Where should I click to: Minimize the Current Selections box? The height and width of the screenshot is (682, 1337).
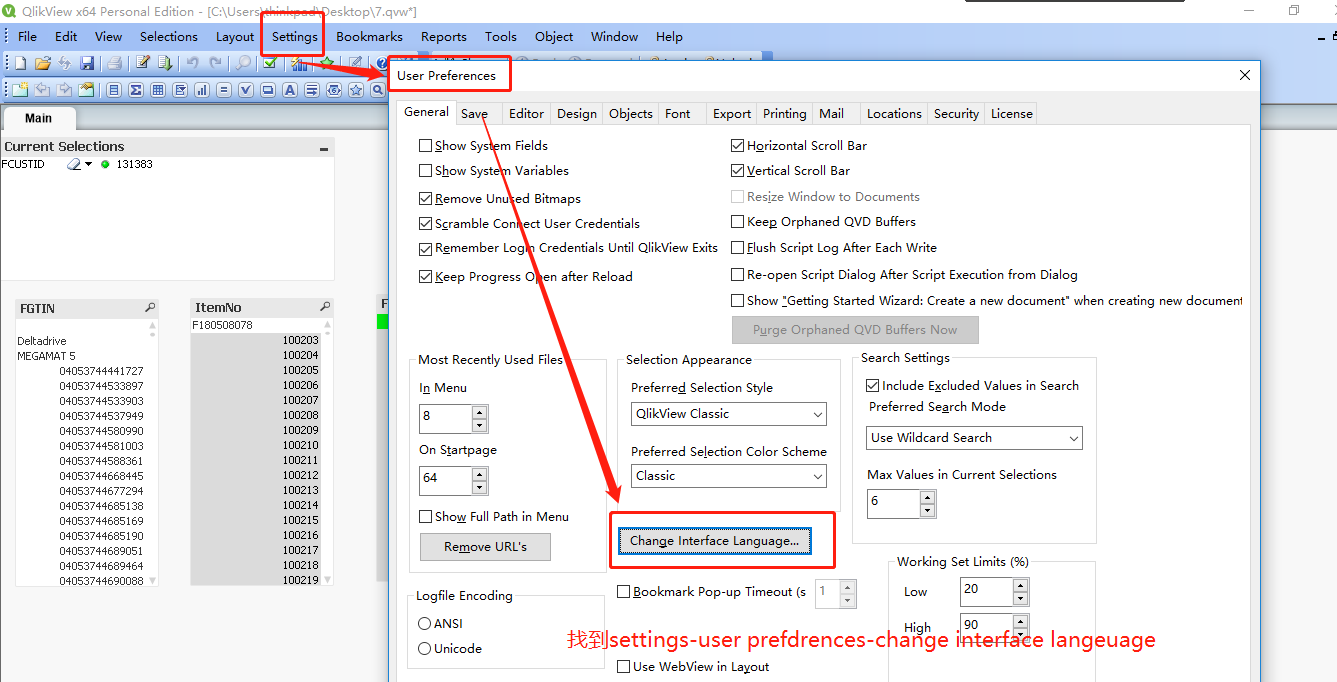point(323,148)
